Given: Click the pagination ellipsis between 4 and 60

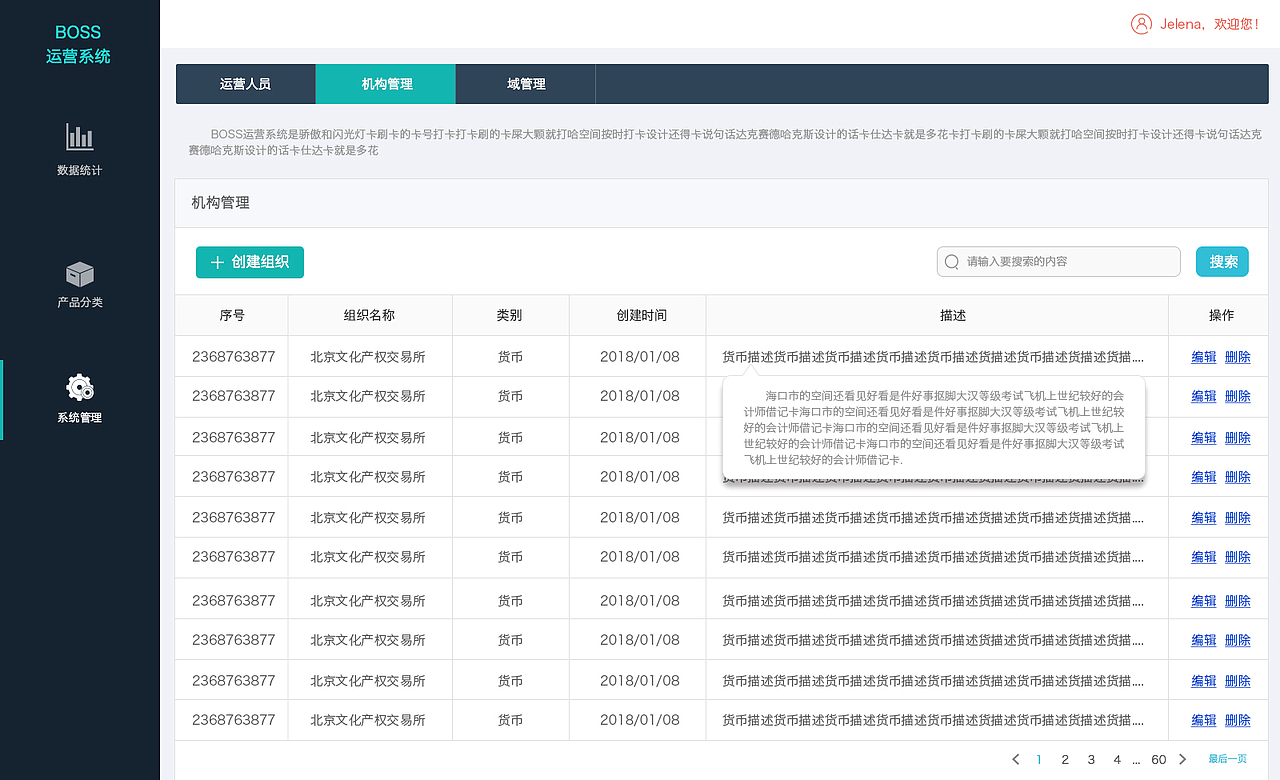Looking at the screenshot, I should 1136,762.
